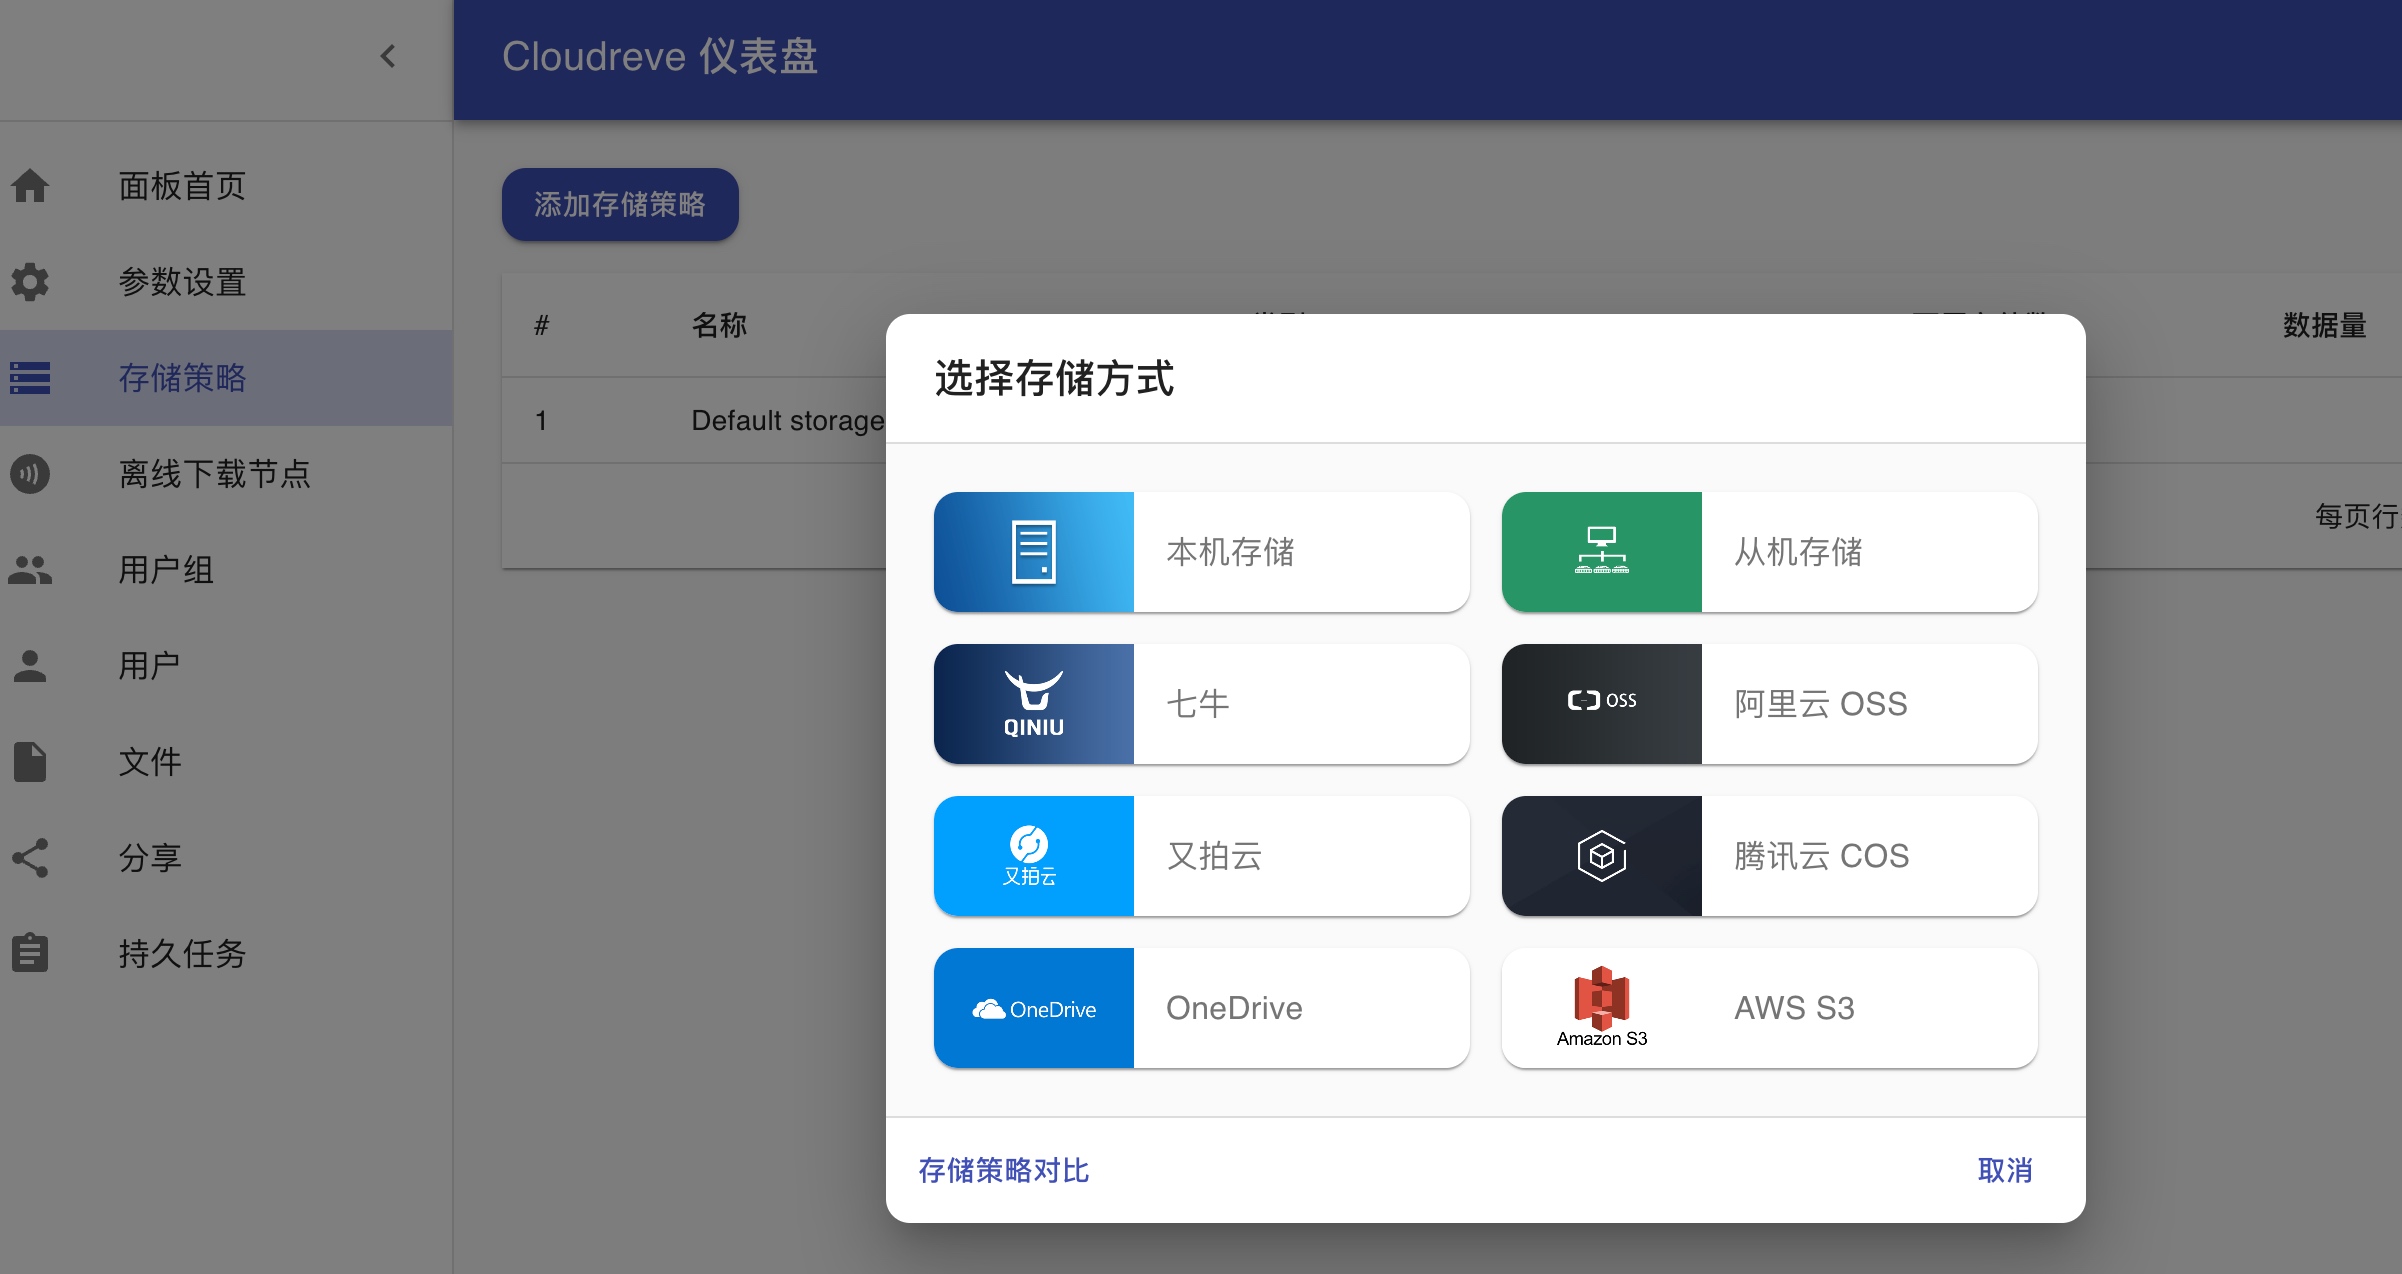
Task: Open 文件 menu item
Action: (226, 762)
